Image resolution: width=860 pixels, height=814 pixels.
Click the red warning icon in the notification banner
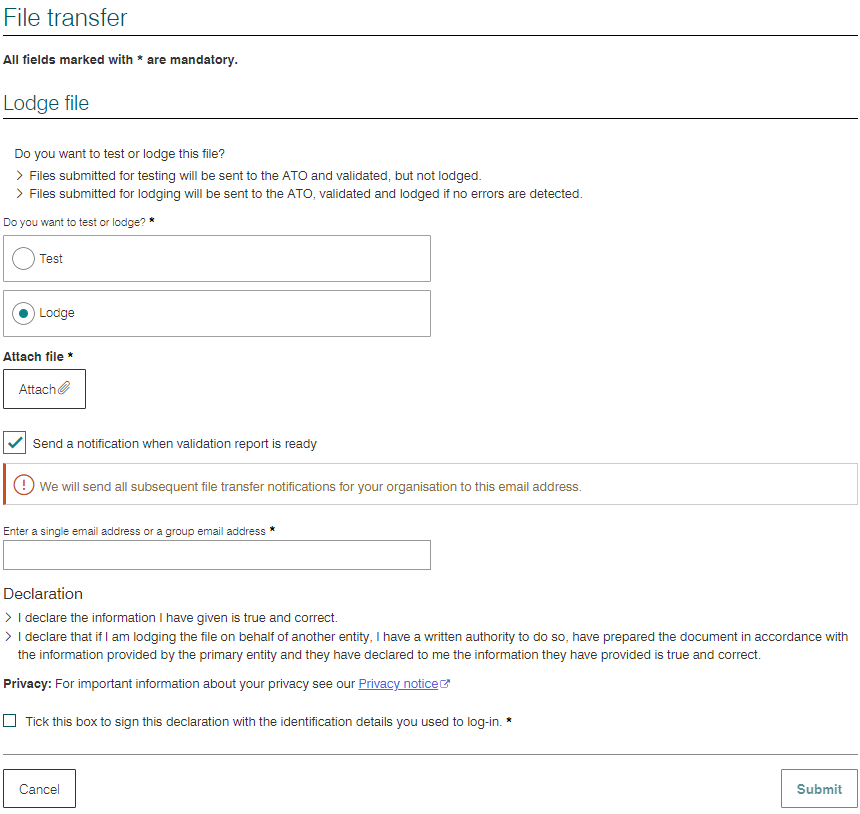click(x=22, y=484)
